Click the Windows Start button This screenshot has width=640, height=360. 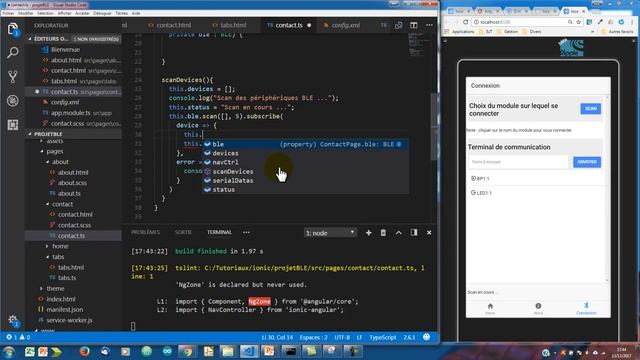(9, 352)
